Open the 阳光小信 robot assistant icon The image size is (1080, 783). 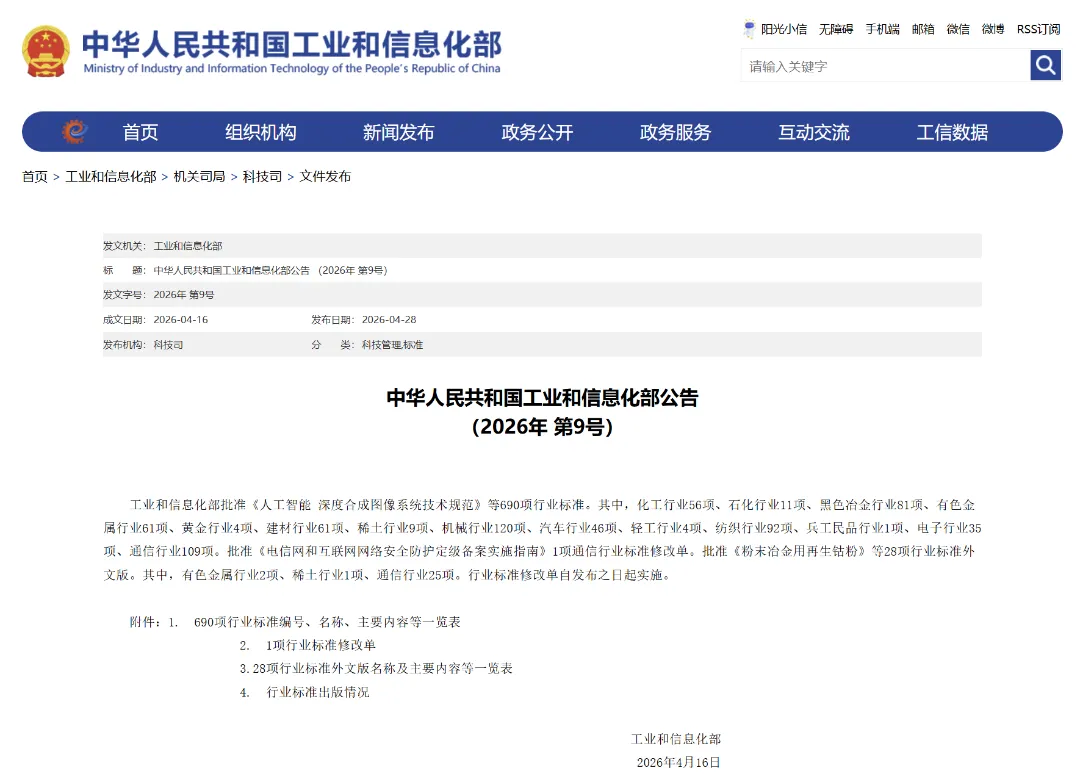749,29
